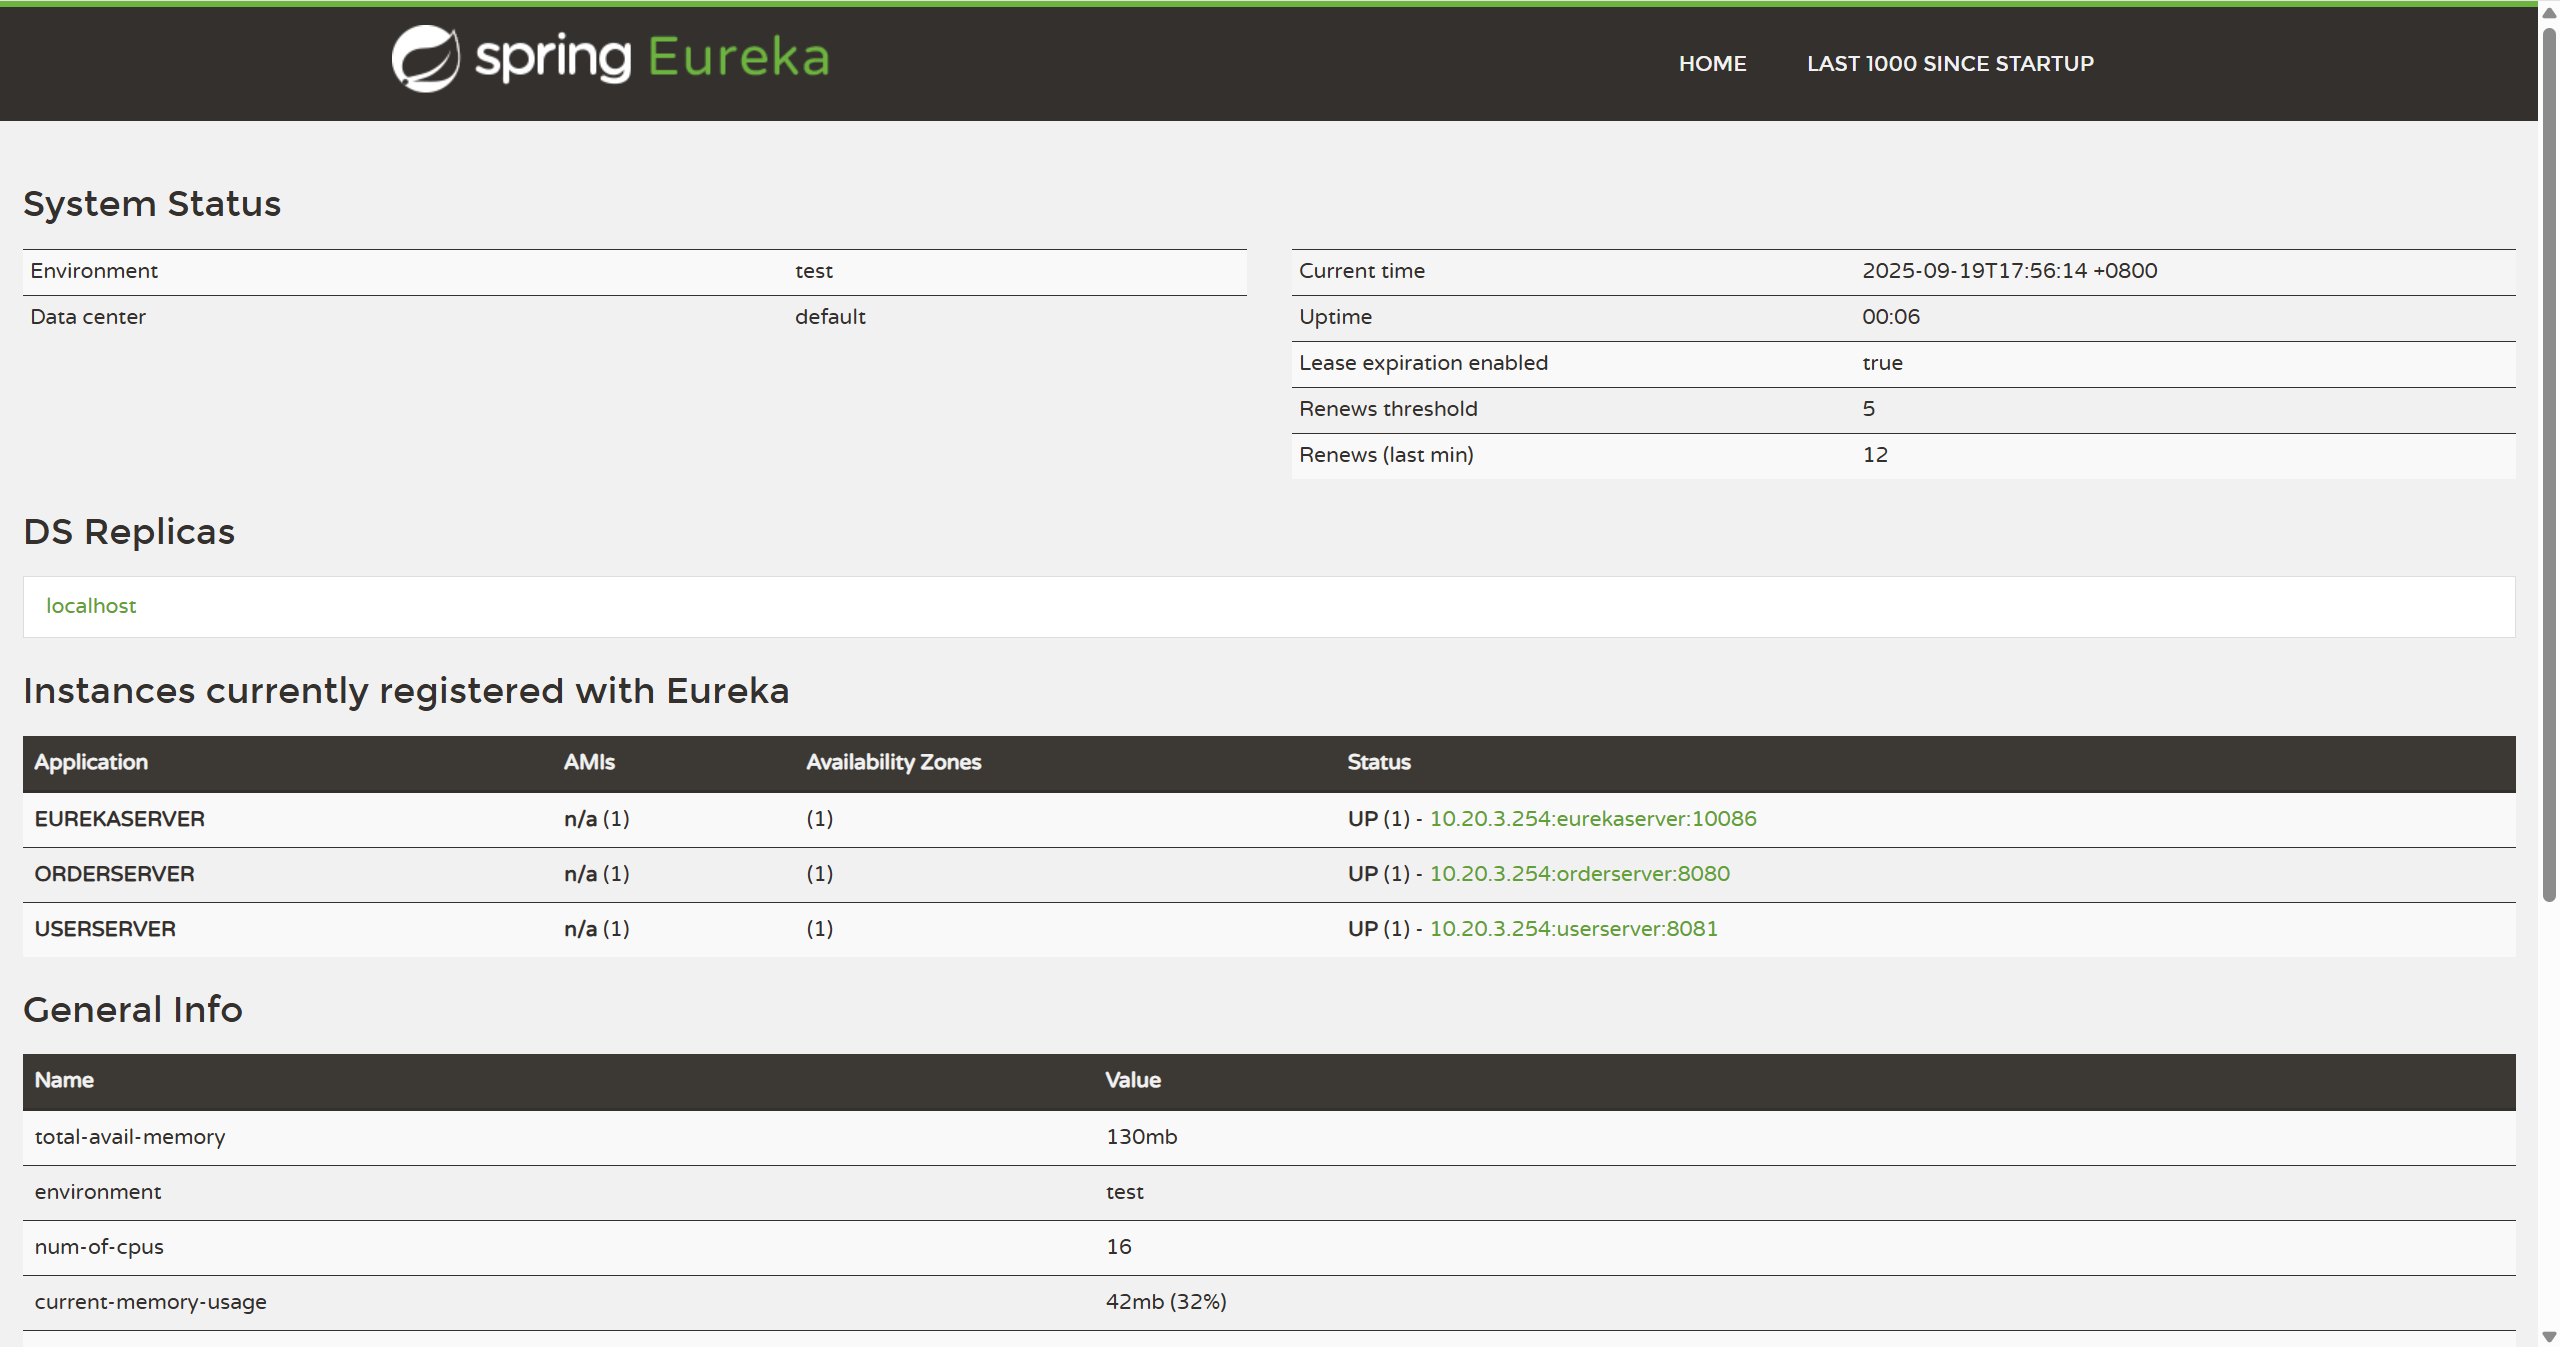Click the current-memory-usage value
Image resolution: width=2560 pixels, height=1347 pixels.
point(1165,1302)
